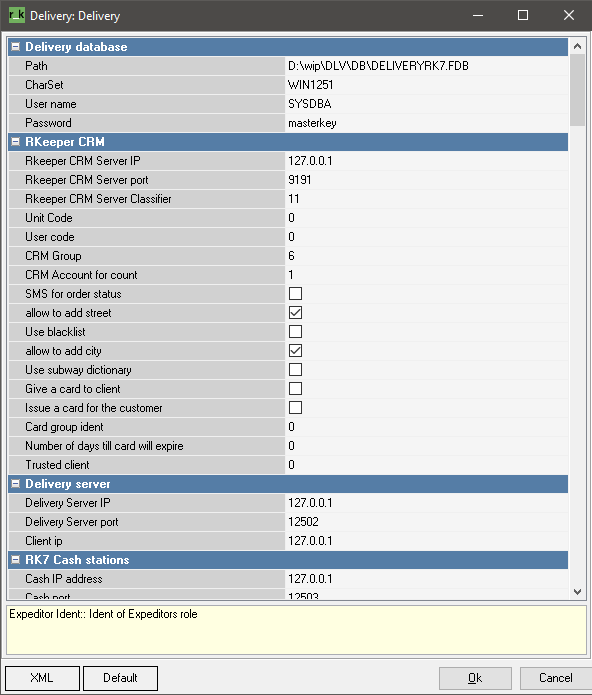The image size is (592, 695).
Task: Collapse the RKeeper CRM section
Action: (16, 142)
